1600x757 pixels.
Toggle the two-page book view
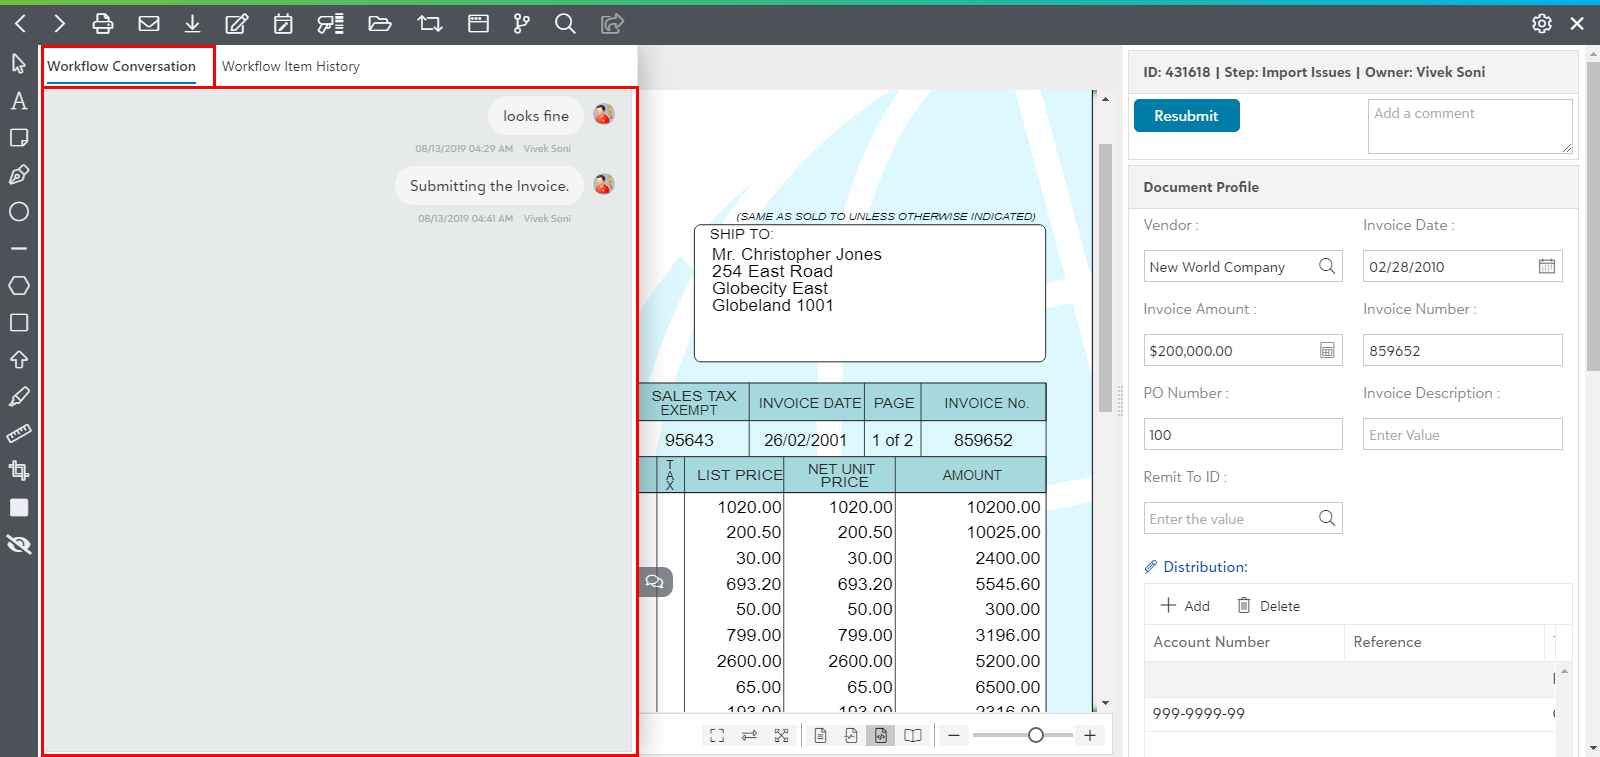[x=913, y=735]
